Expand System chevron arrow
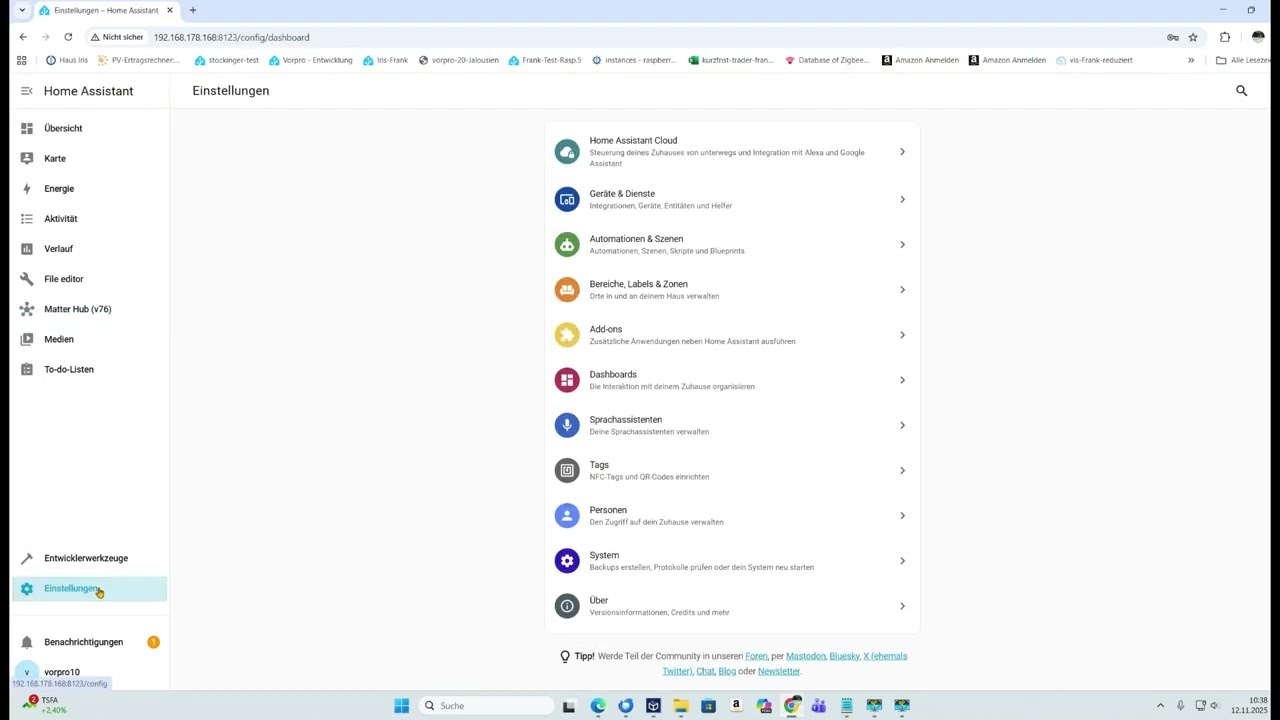The height and width of the screenshot is (720, 1280). (902, 560)
